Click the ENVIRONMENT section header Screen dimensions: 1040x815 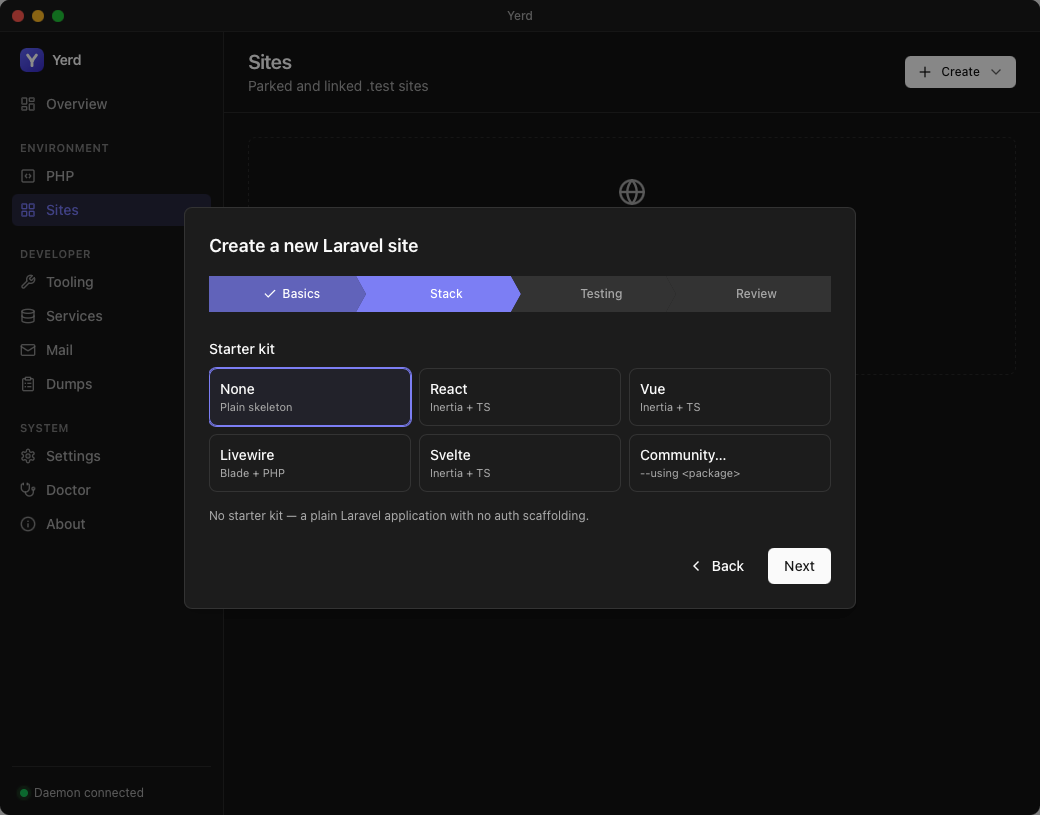(64, 148)
